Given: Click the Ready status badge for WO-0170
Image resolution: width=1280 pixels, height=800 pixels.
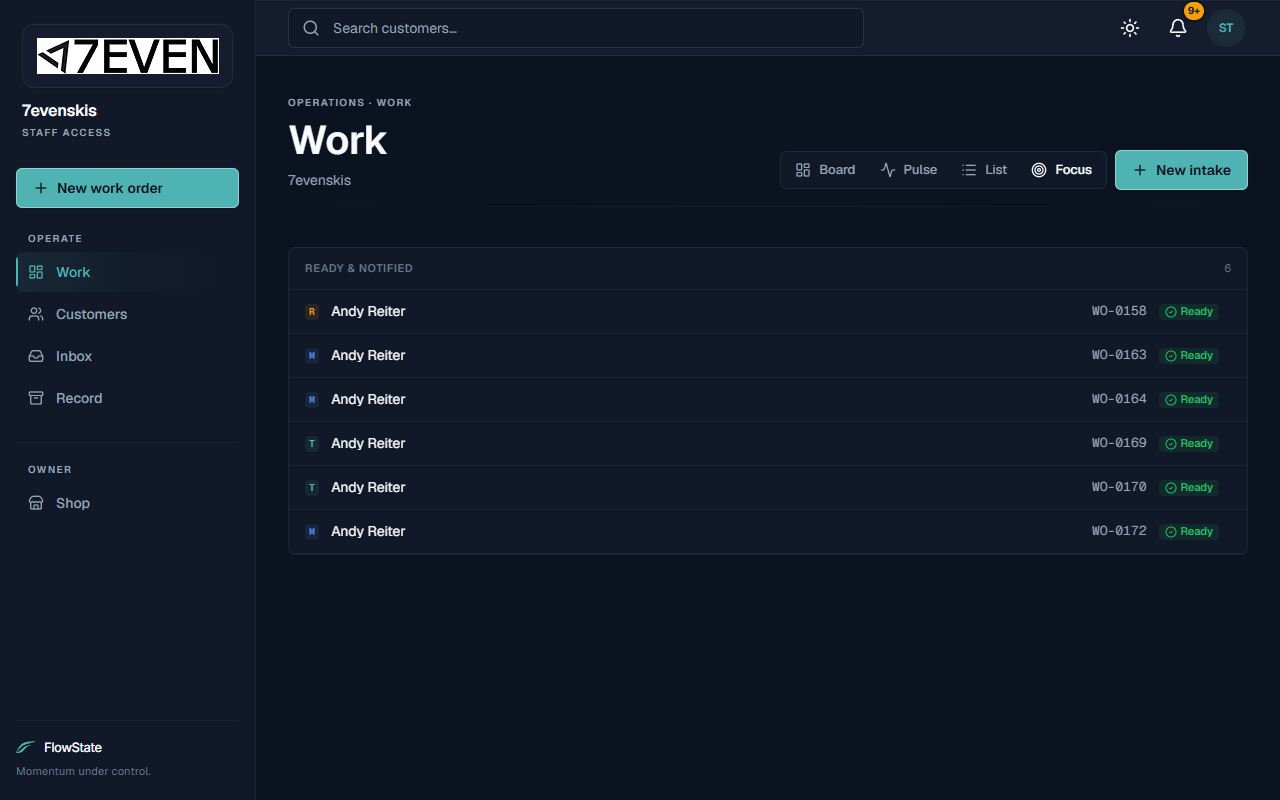Looking at the screenshot, I should point(1189,488).
